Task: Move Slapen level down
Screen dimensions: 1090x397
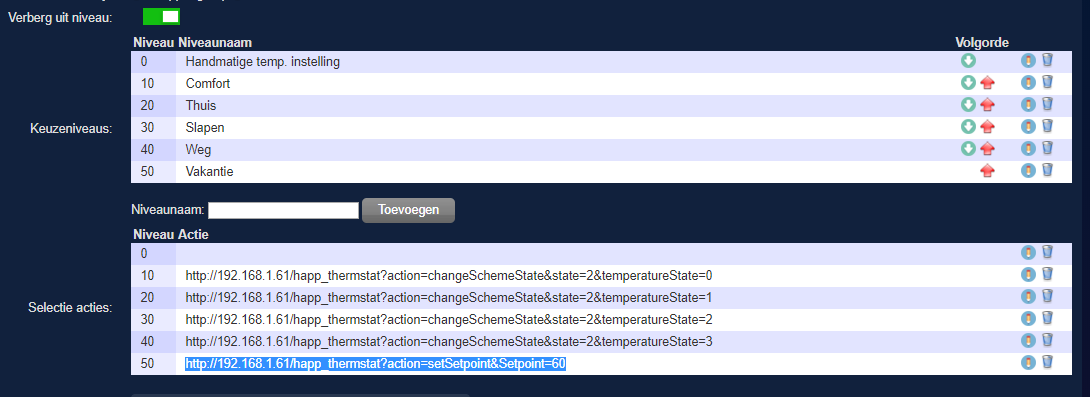Action: pos(968,127)
